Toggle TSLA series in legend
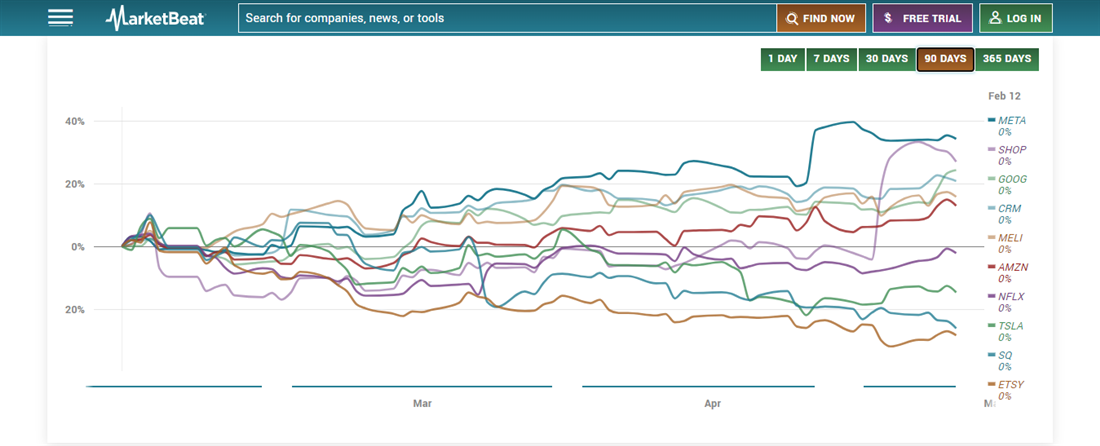Screen dimensions: 1100x446 [1011, 326]
